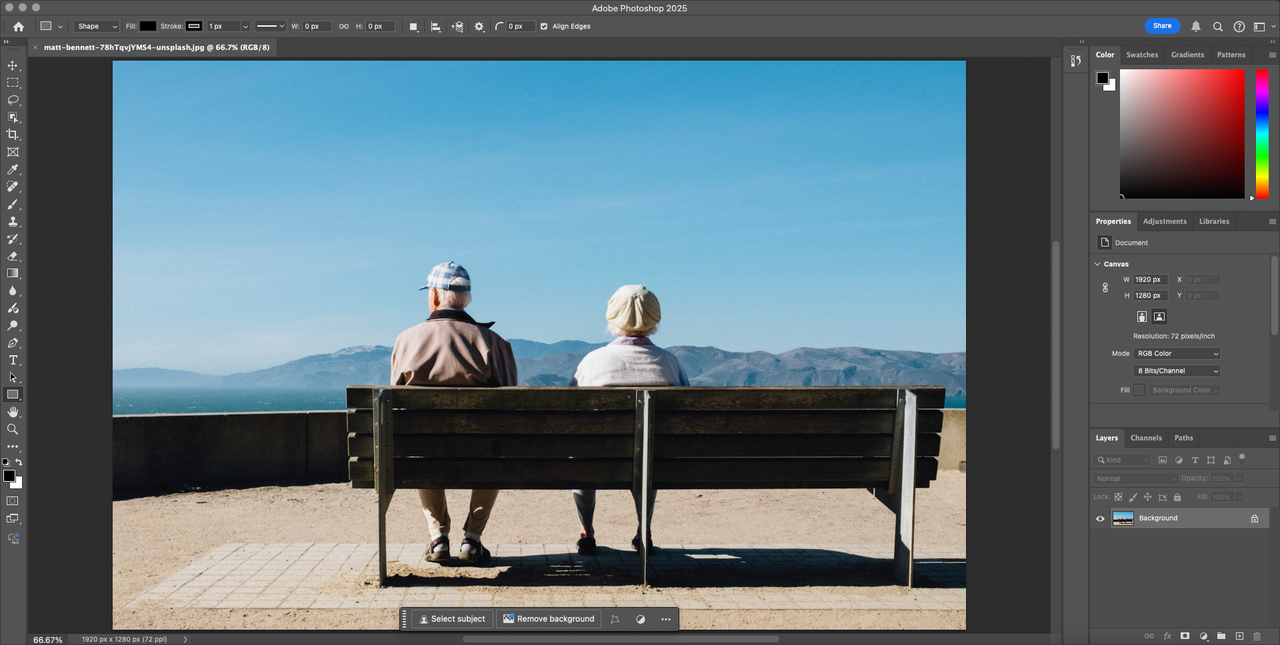Image resolution: width=1280 pixels, height=645 pixels.
Task: Select portrait canvas orientation button
Action: (x=1142, y=317)
